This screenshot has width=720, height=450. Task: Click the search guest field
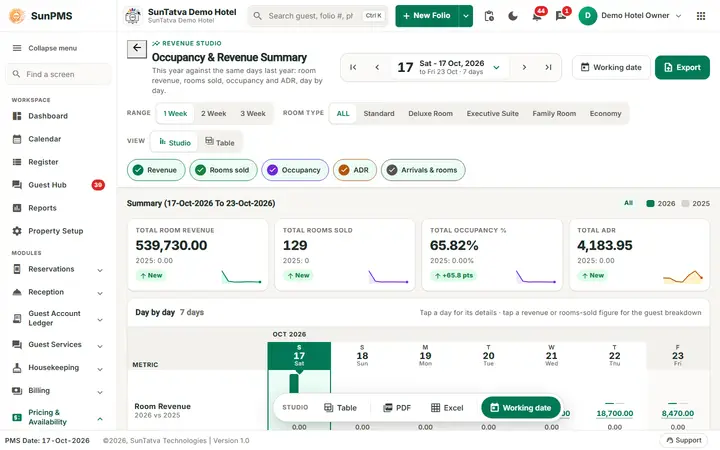point(318,16)
